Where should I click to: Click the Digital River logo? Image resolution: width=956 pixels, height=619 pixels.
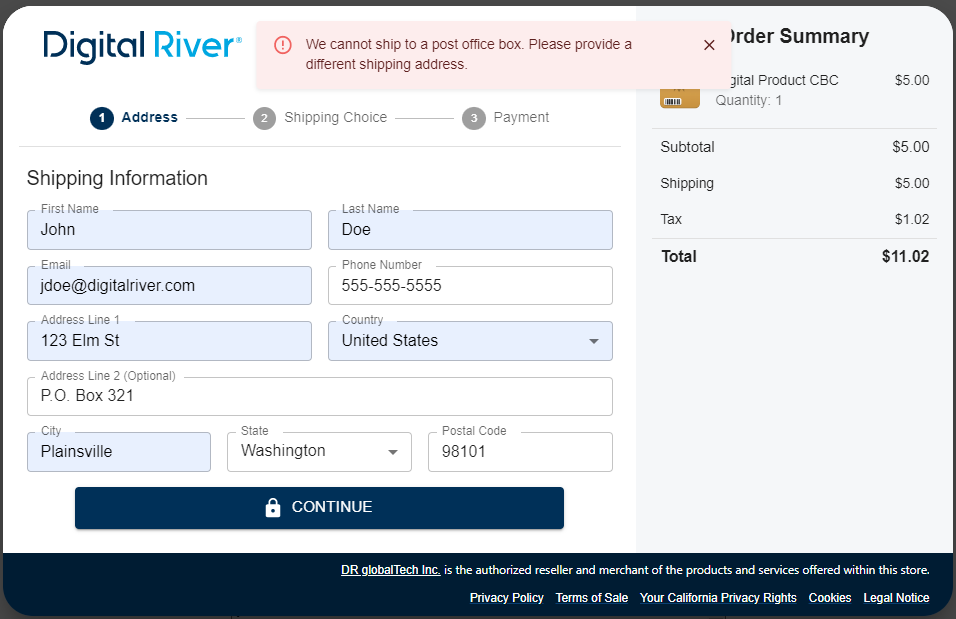(142, 46)
